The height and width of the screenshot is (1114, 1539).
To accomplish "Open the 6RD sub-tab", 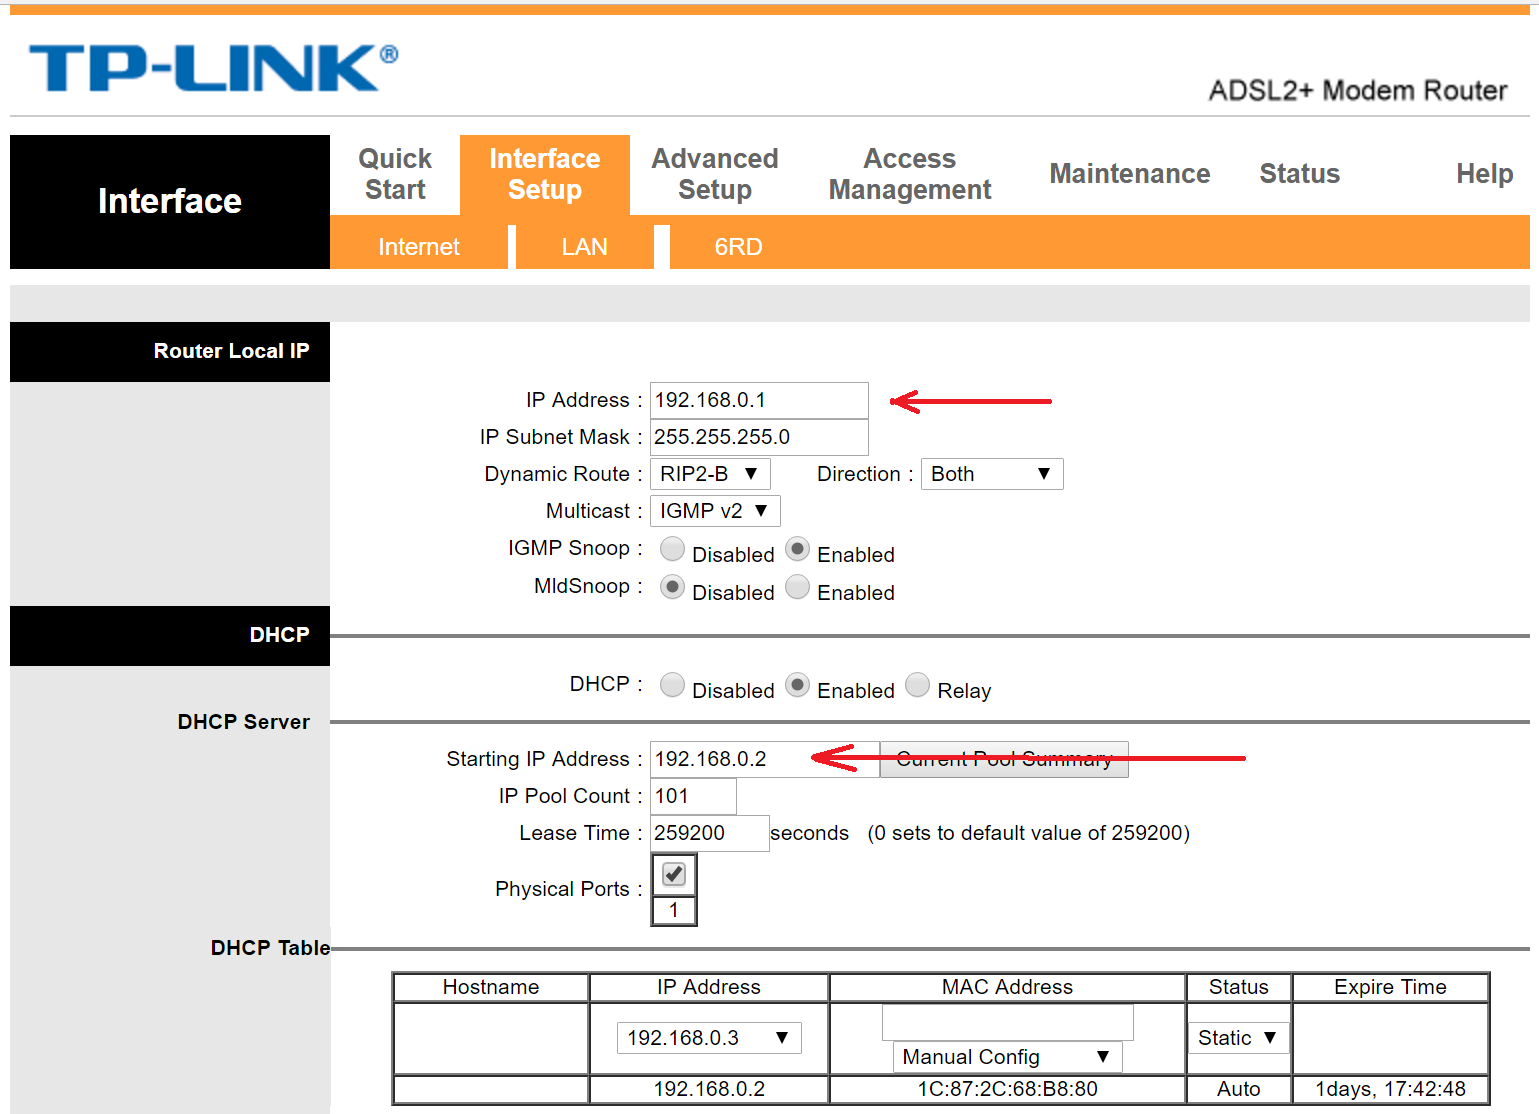I will [738, 247].
